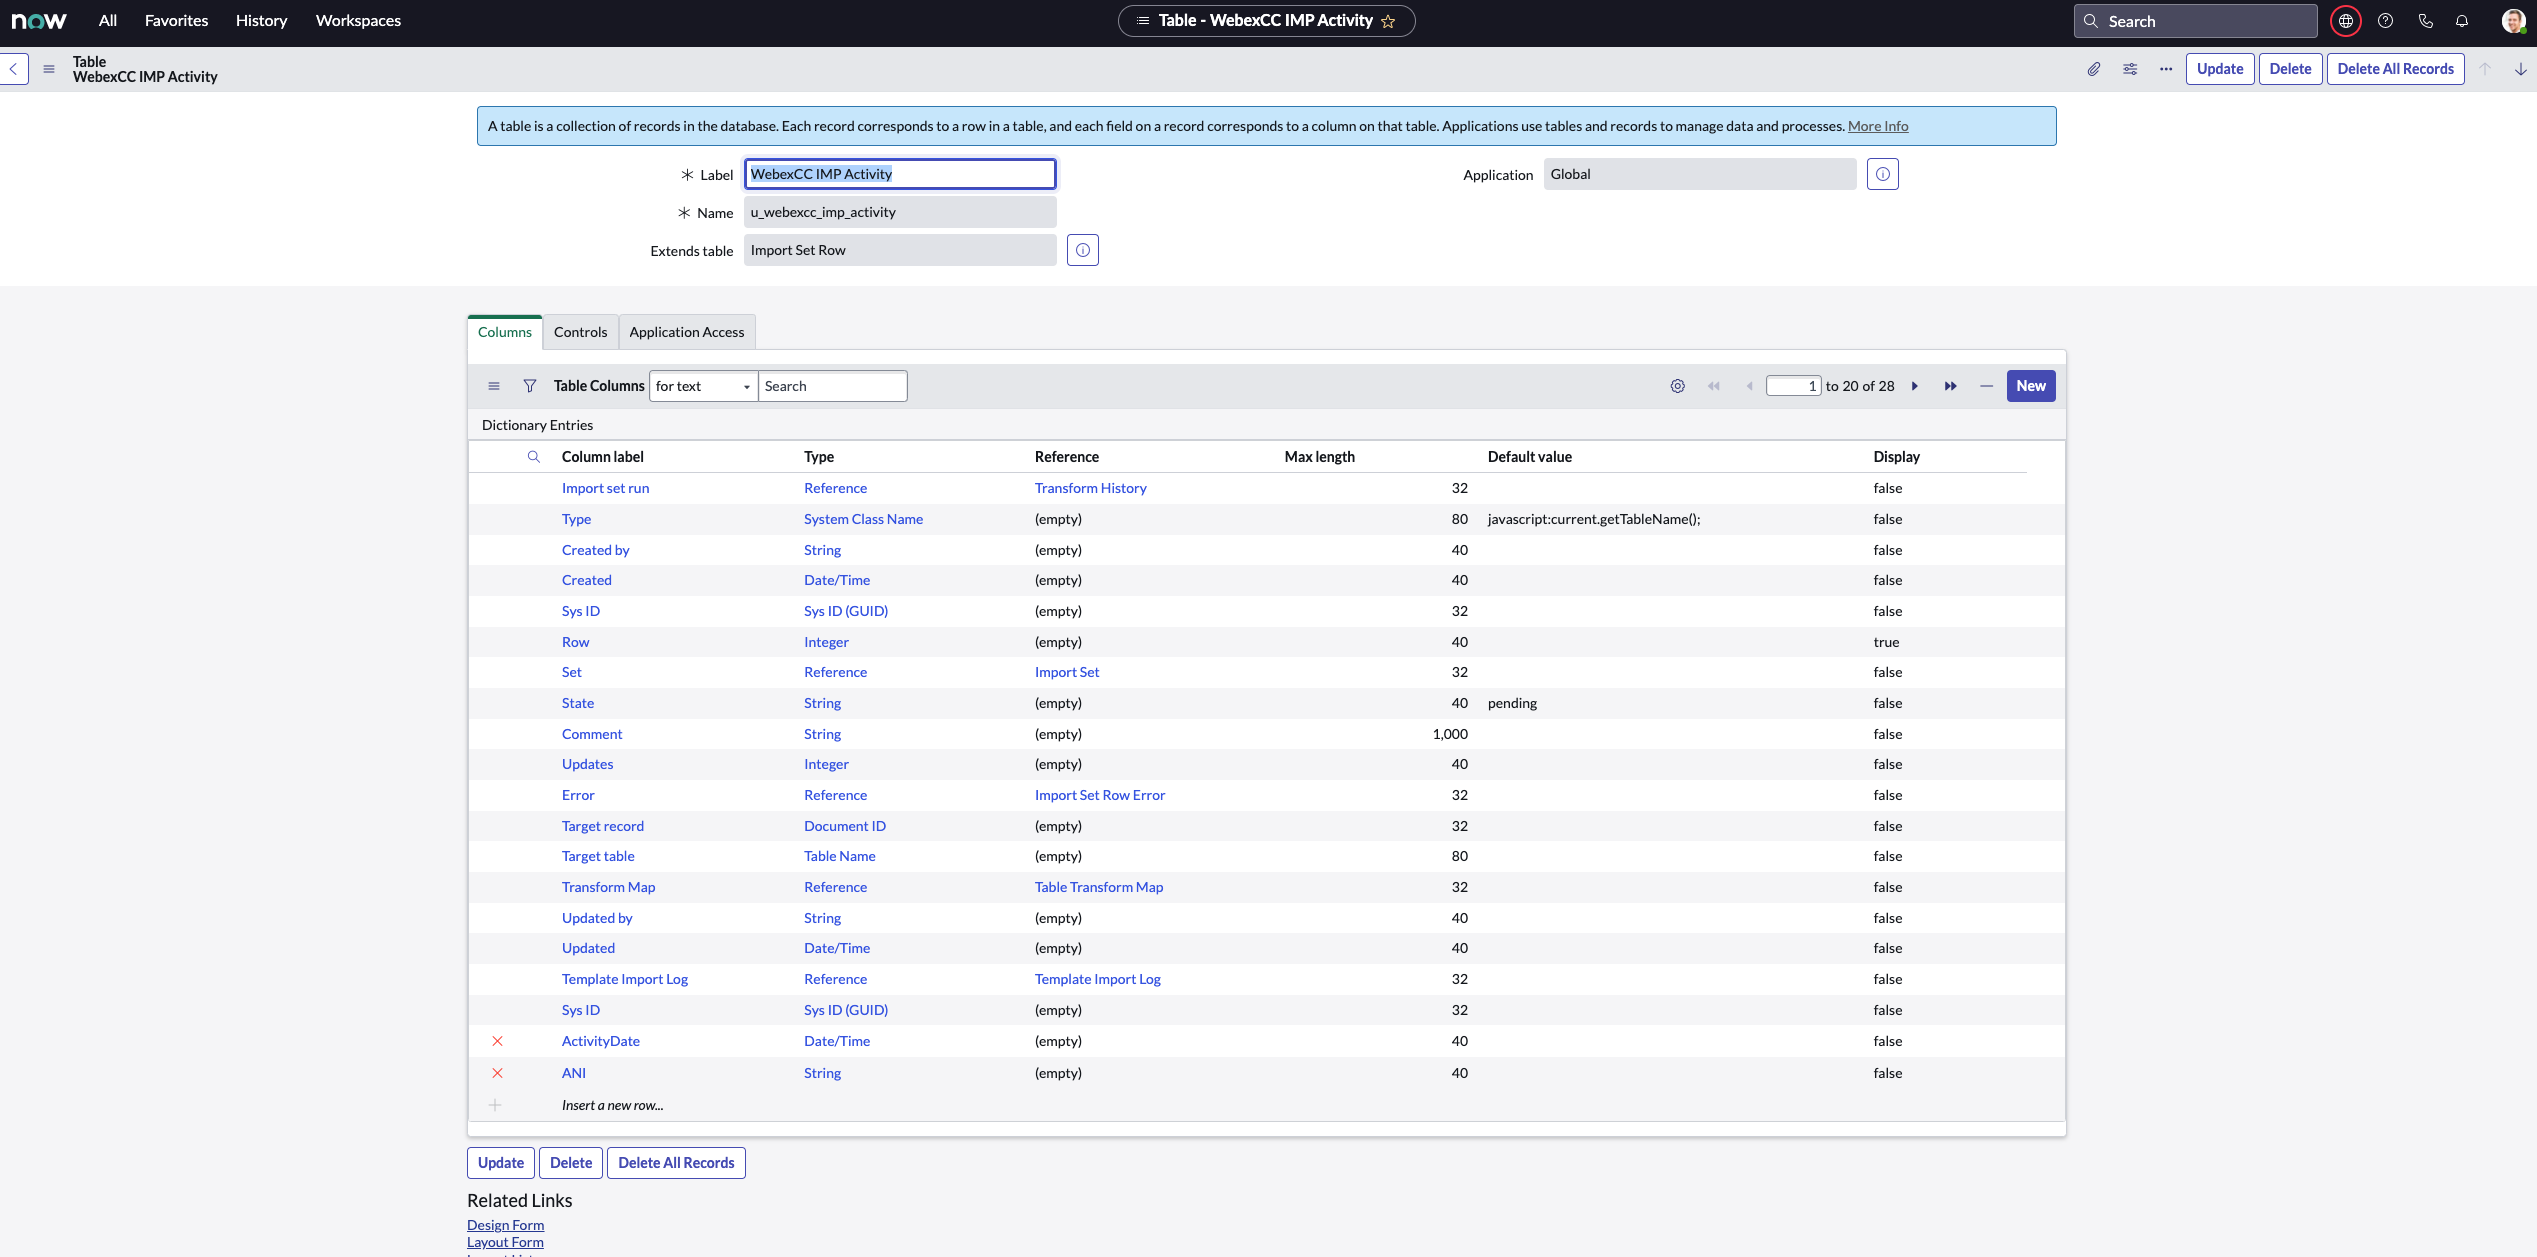Image resolution: width=2537 pixels, height=1257 pixels.
Task: Open the help question mark icon
Action: 2385,21
